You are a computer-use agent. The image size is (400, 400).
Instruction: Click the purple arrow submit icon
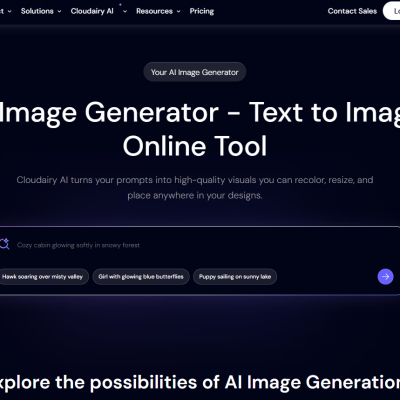385,276
